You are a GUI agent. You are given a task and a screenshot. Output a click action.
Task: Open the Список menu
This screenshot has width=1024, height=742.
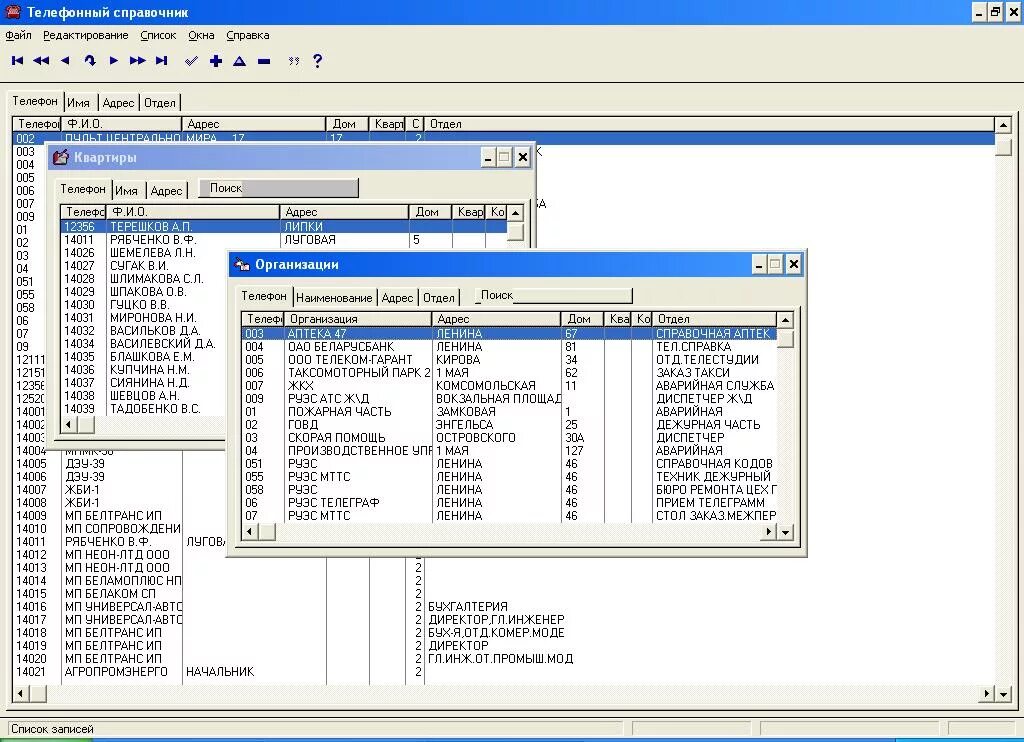(x=158, y=35)
